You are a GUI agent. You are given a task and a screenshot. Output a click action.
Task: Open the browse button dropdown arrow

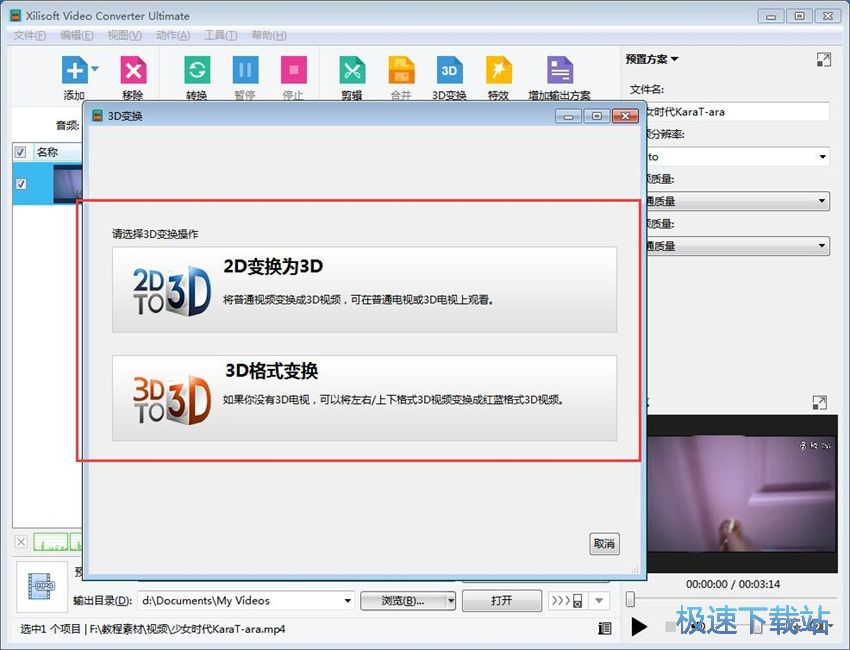click(x=451, y=601)
